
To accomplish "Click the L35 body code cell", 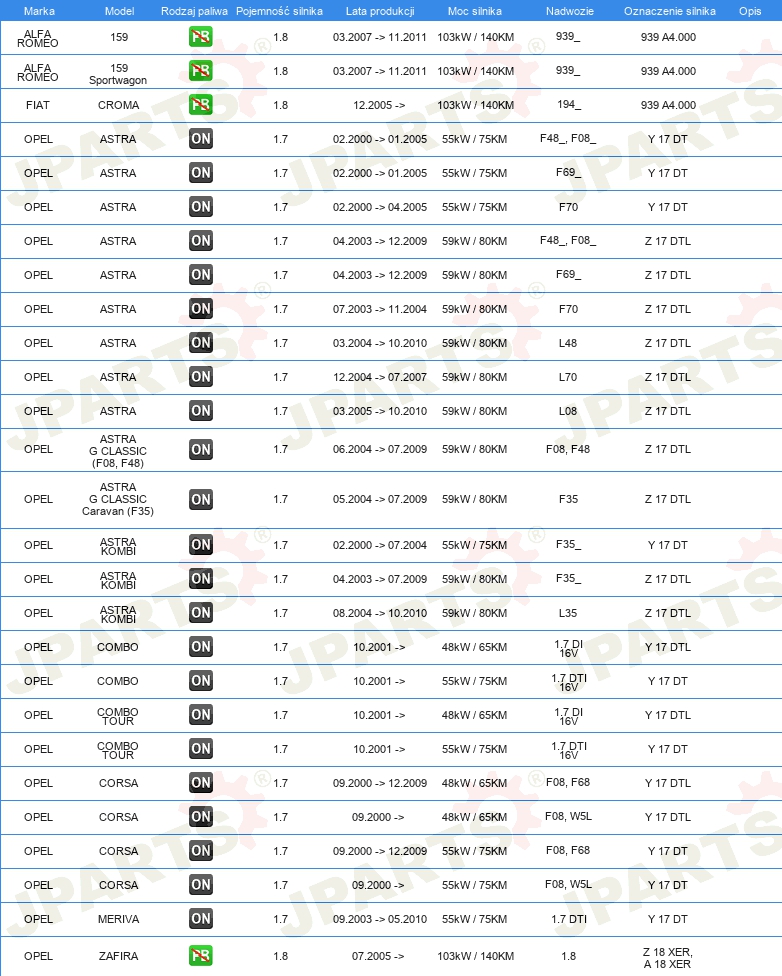I will pyautogui.click(x=568, y=613).
